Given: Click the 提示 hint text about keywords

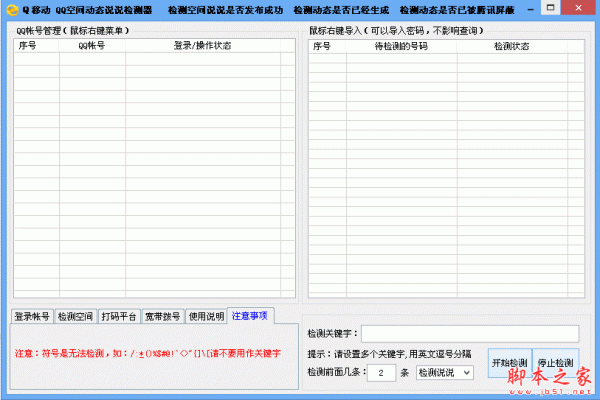Looking at the screenshot, I should [x=389, y=354].
